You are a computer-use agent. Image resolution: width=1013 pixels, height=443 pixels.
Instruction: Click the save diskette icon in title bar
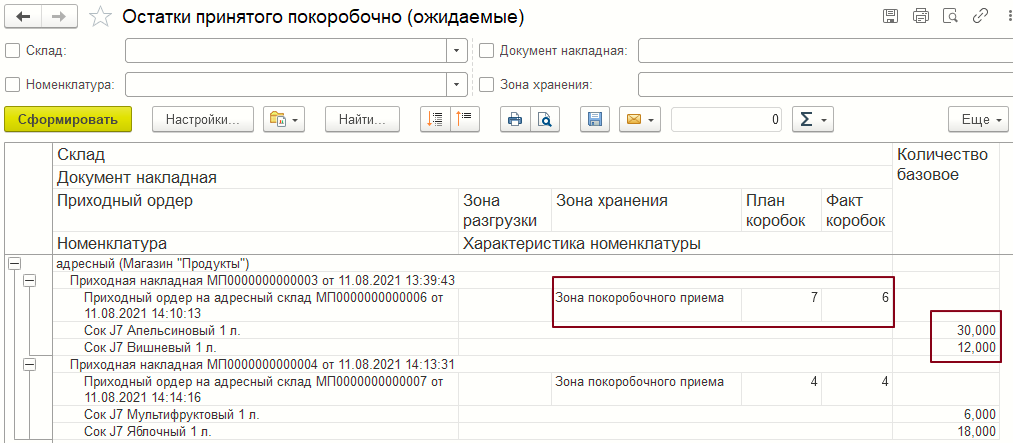tap(890, 17)
